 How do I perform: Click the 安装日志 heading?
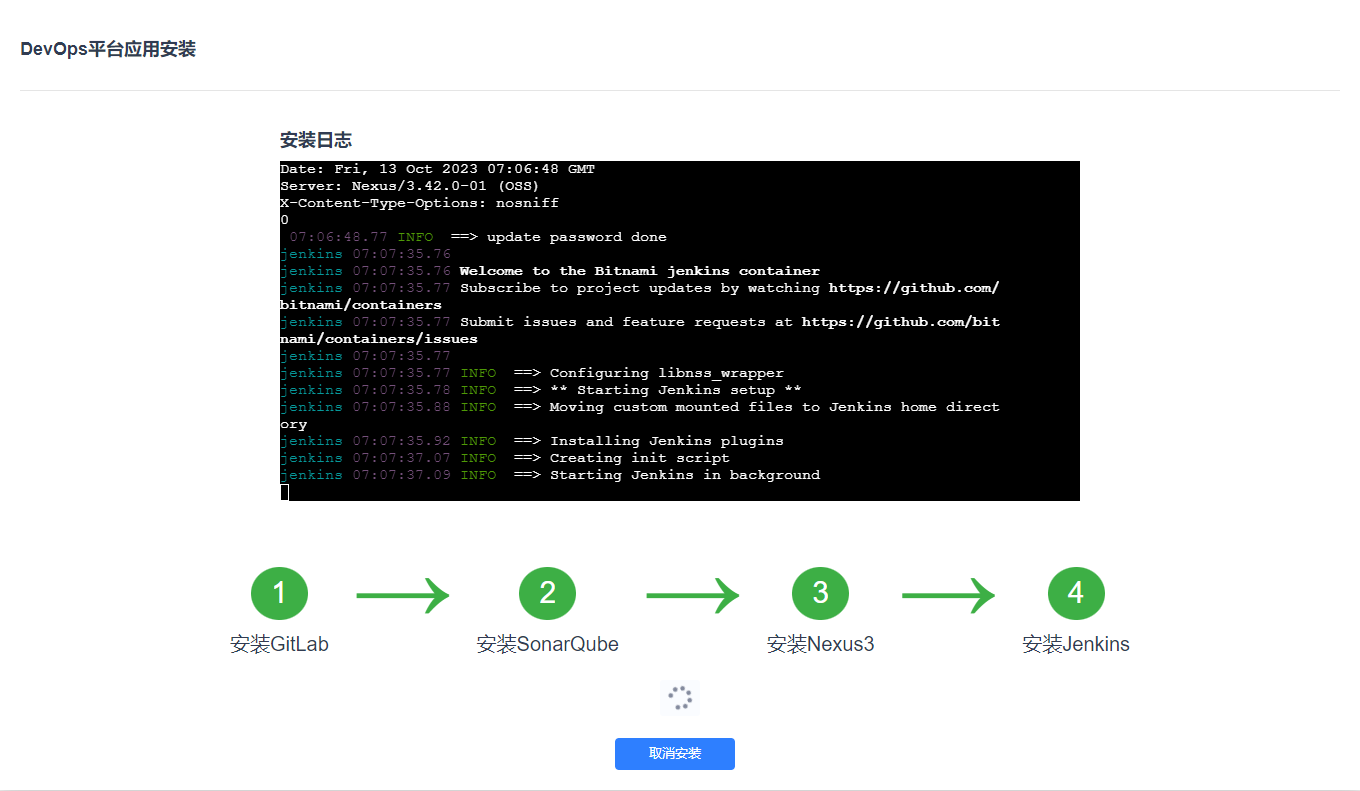[x=316, y=140]
